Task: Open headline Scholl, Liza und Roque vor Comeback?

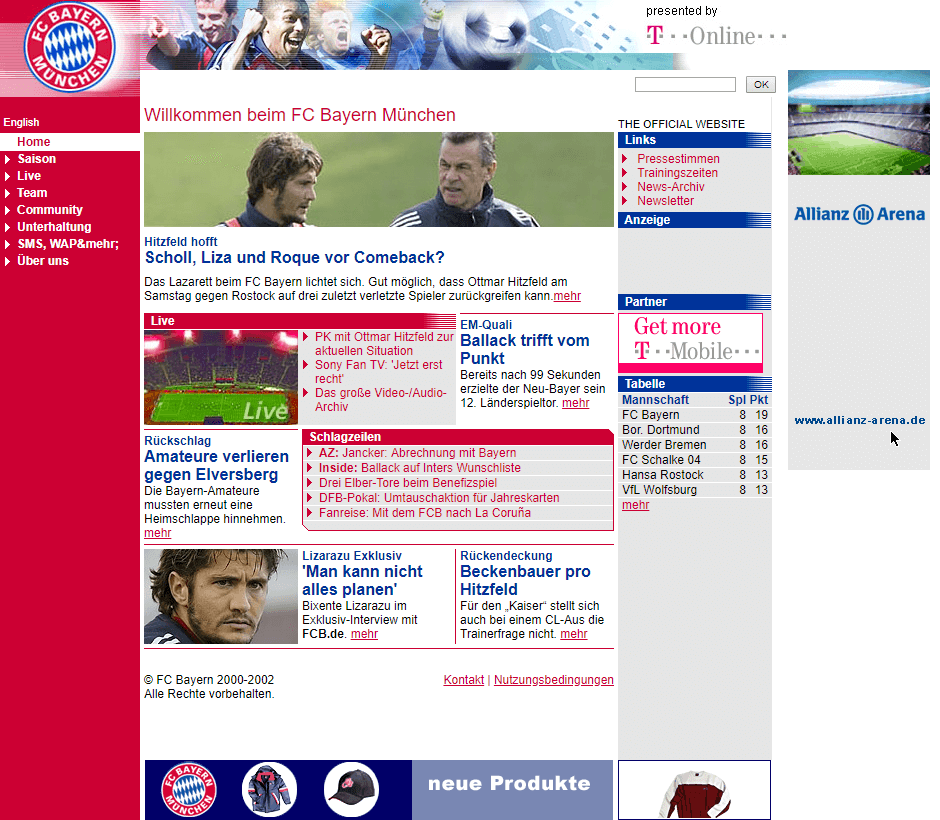Action: point(294,258)
